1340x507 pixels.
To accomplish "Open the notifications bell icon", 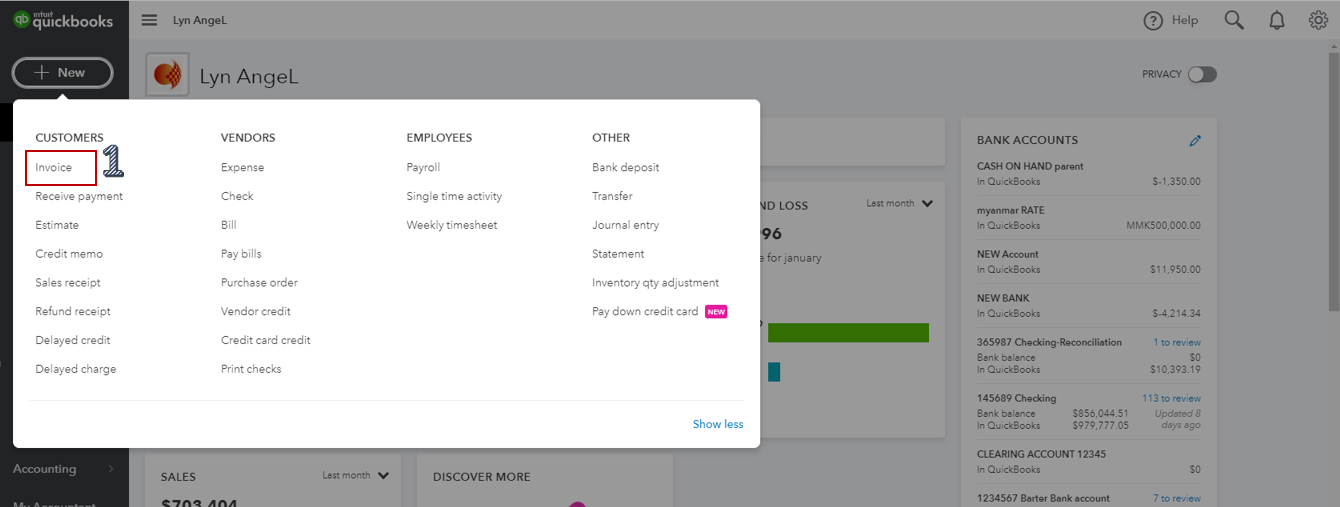I will (x=1277, y=20).
